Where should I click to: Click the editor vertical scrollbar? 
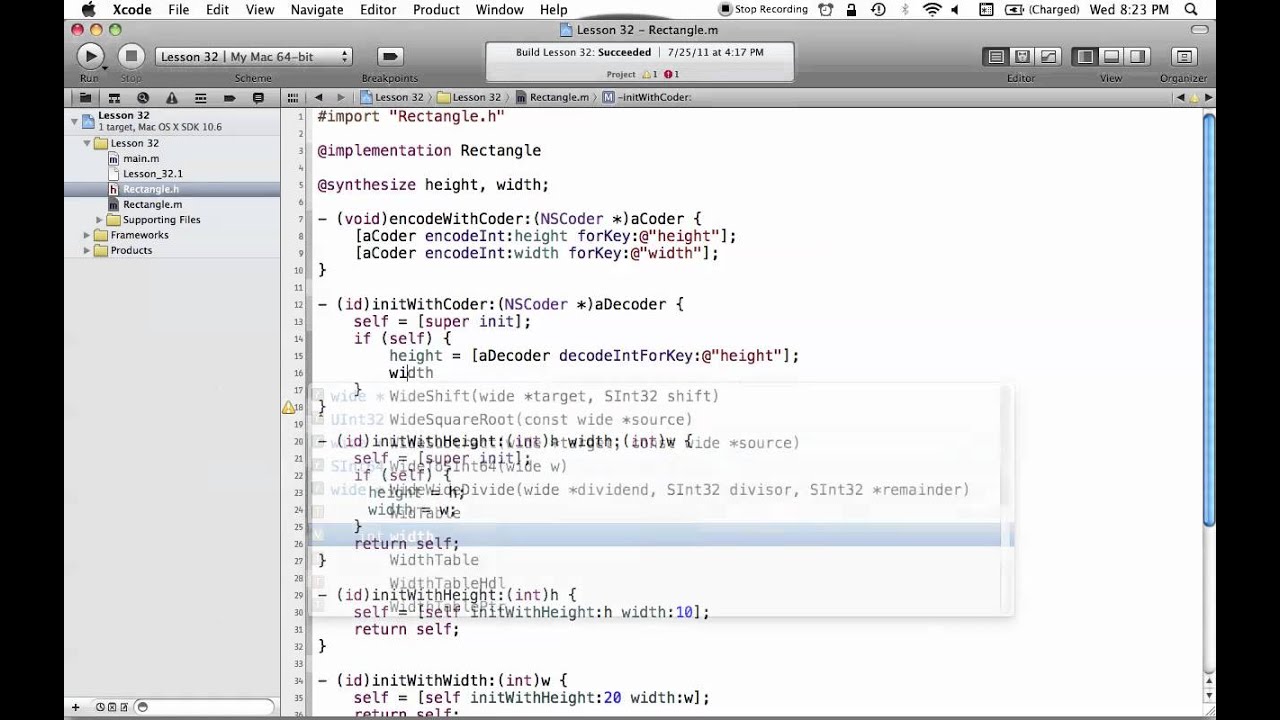click(x=1208, y=320)
